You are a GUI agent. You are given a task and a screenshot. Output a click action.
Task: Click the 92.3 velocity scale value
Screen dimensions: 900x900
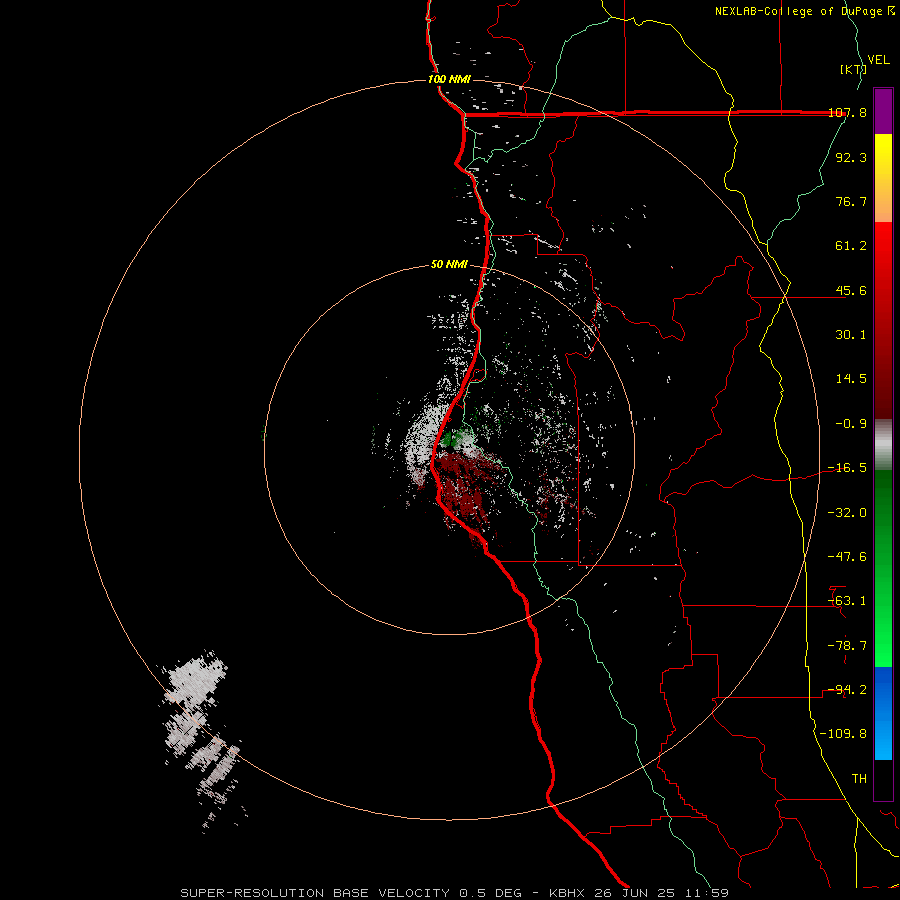pyautogui.click(x=851, y=157)
